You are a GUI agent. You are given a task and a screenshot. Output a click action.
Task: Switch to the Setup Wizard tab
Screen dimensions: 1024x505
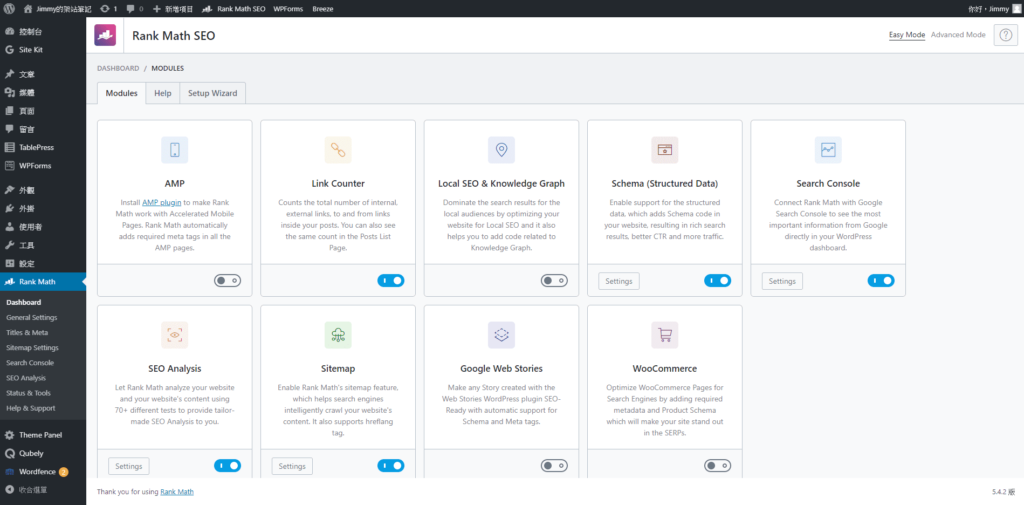click(212, 93)
